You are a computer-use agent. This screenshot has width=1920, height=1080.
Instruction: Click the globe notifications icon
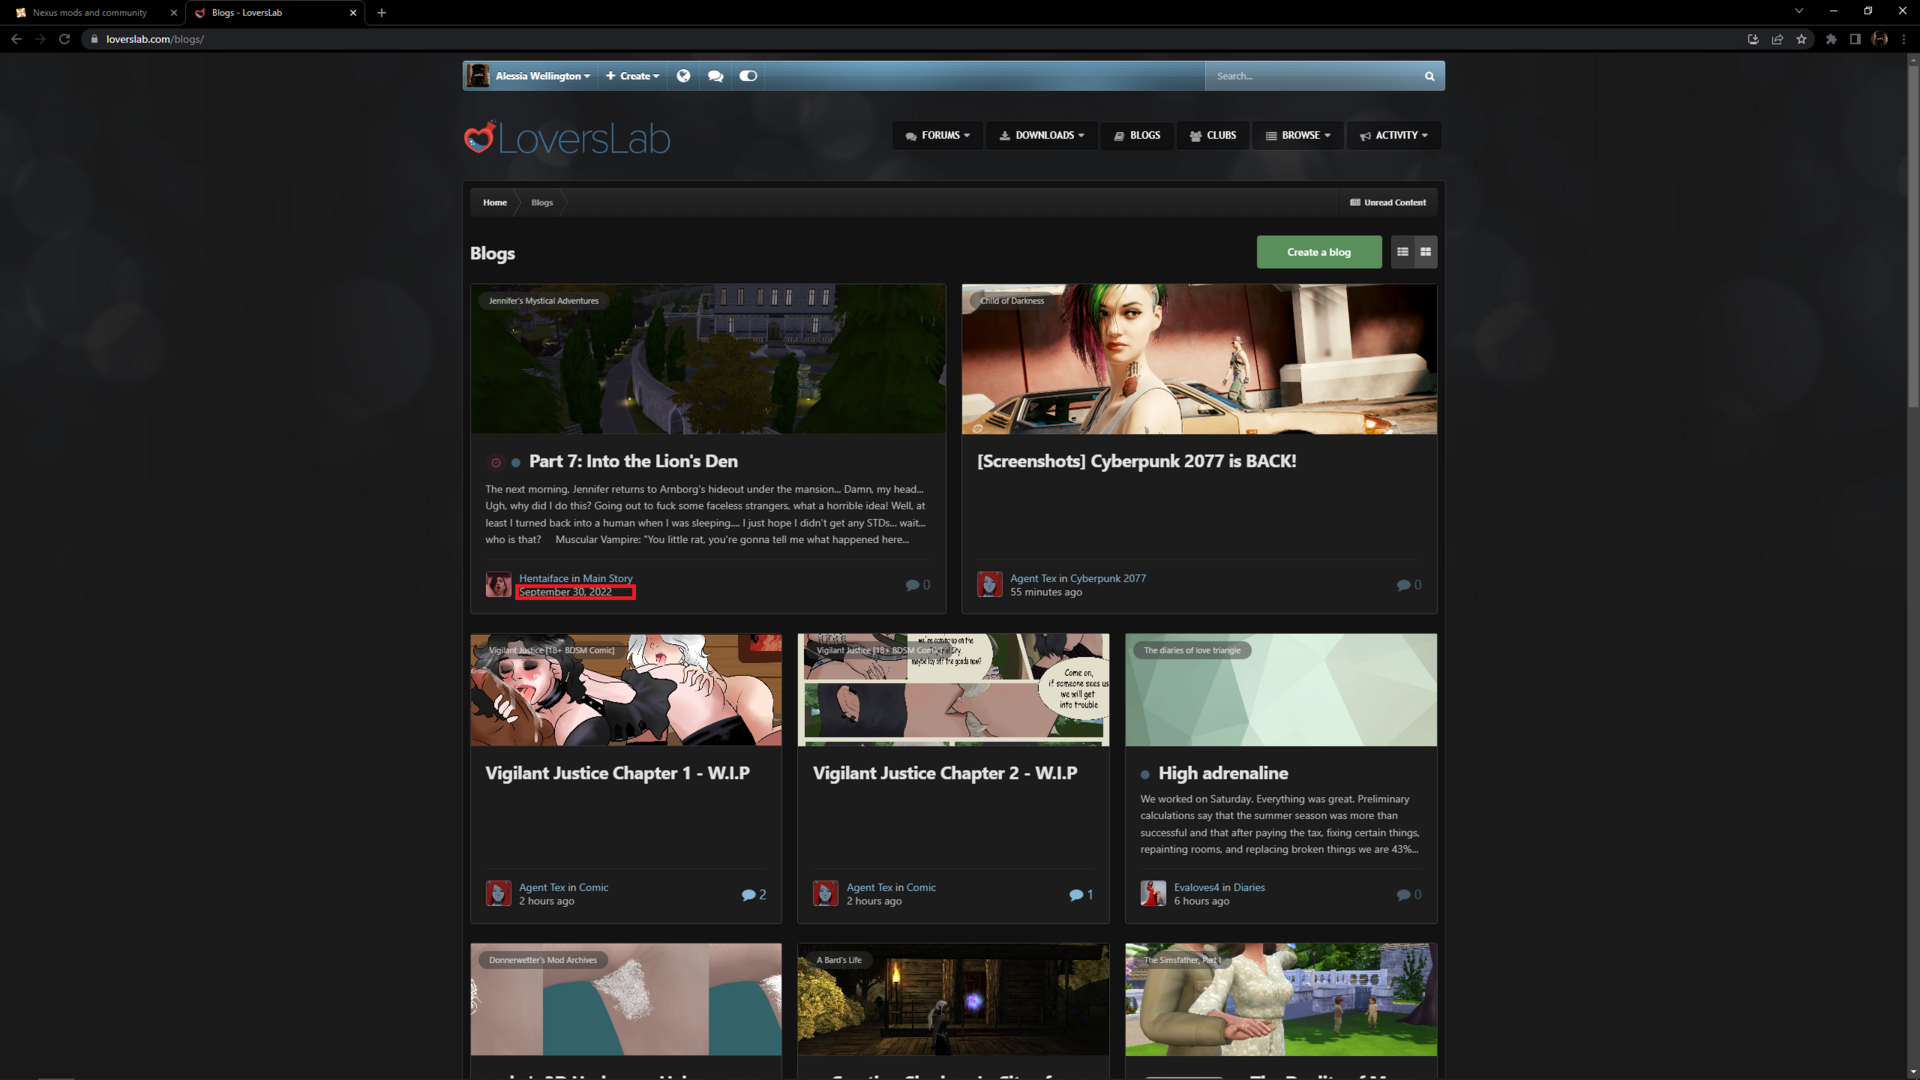pos(683,76)
